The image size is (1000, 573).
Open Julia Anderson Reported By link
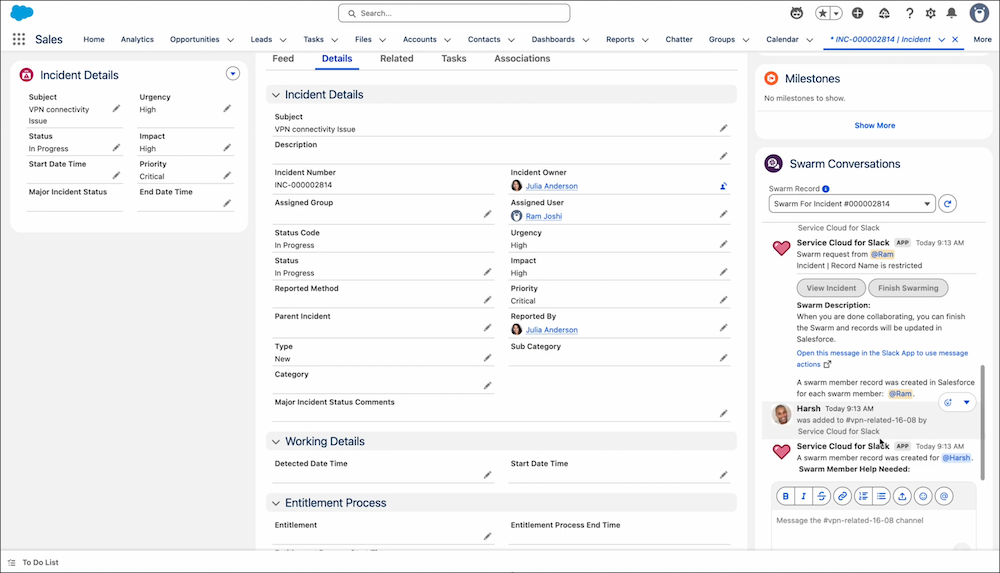[552, 330]
